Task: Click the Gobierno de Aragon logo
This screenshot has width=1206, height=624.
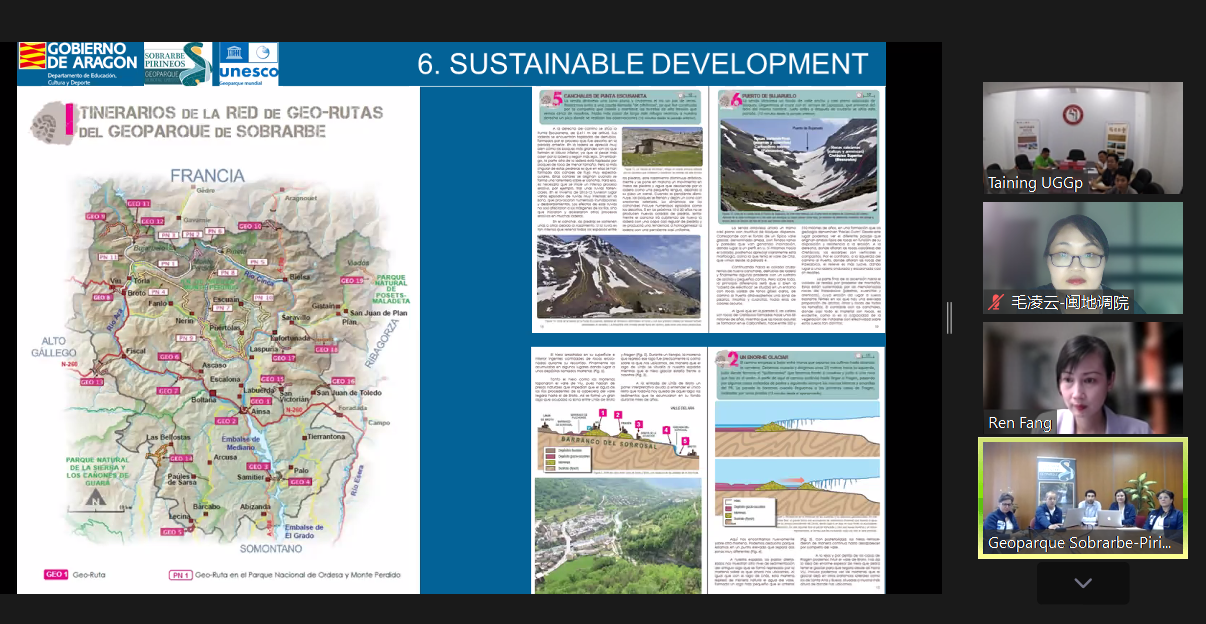Action: pos(79,63)
